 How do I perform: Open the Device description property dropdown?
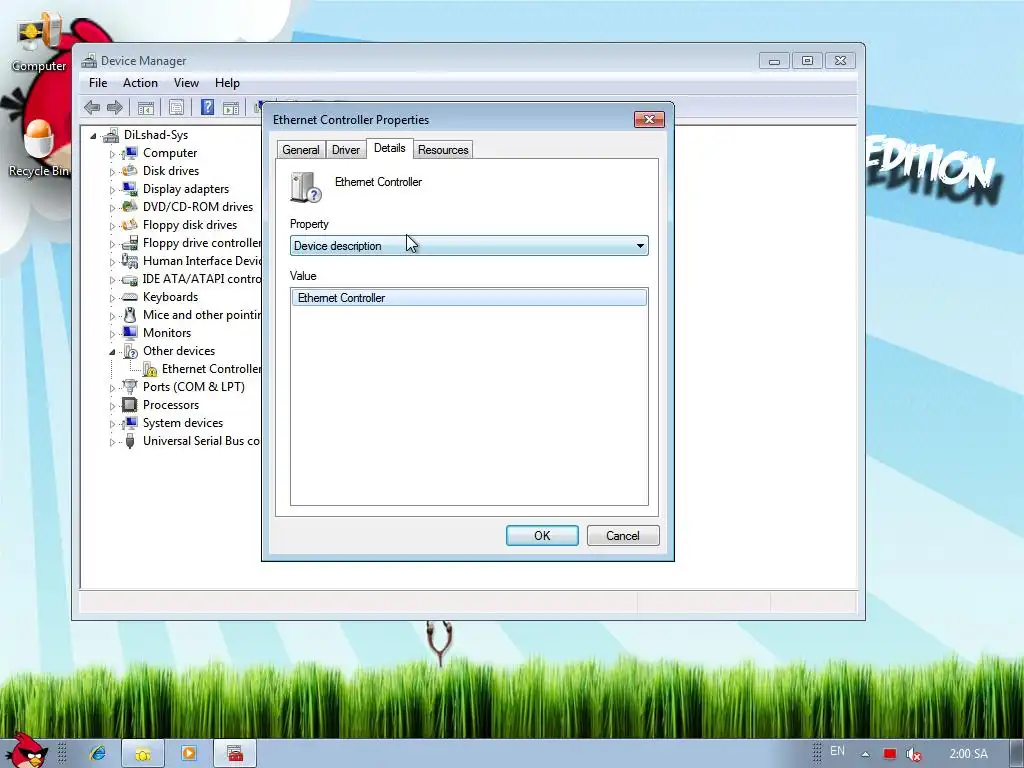pos(469,246)
